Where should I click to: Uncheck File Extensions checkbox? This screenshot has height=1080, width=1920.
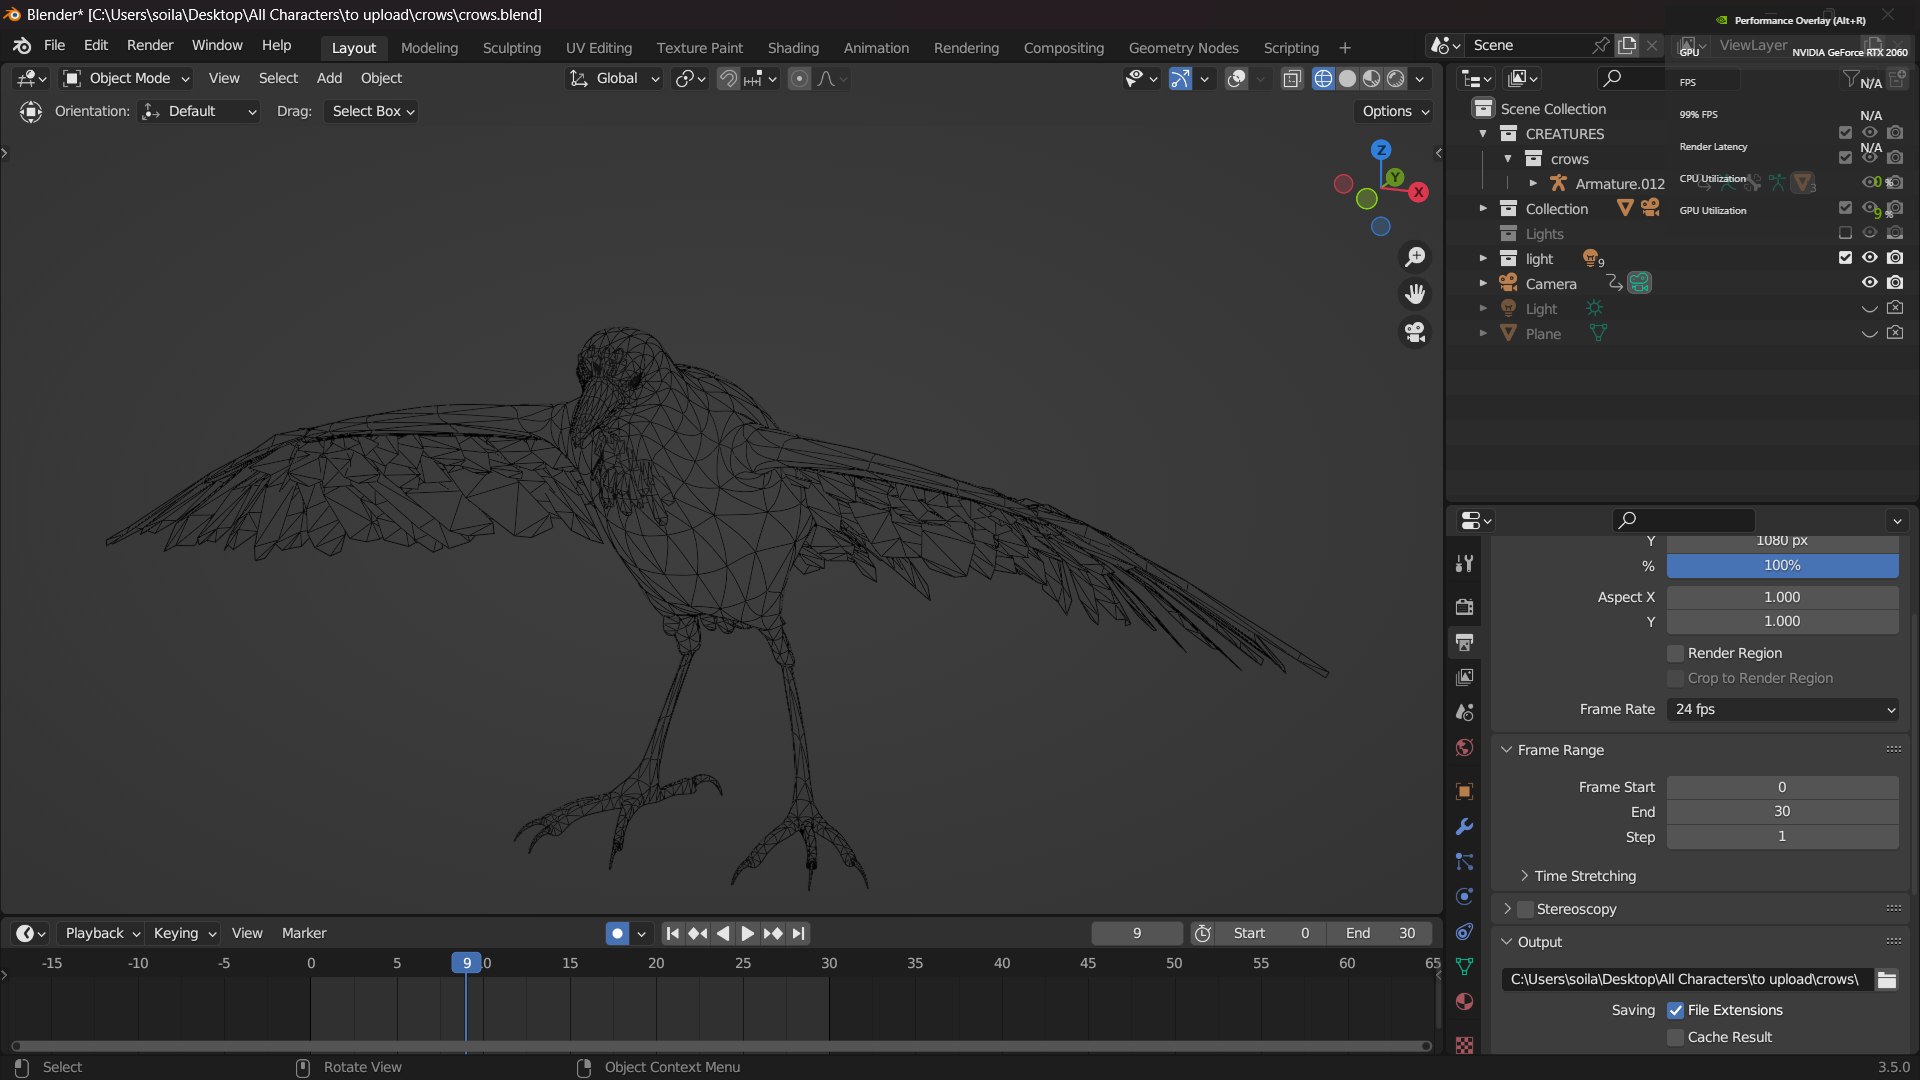(1676, 1011)
